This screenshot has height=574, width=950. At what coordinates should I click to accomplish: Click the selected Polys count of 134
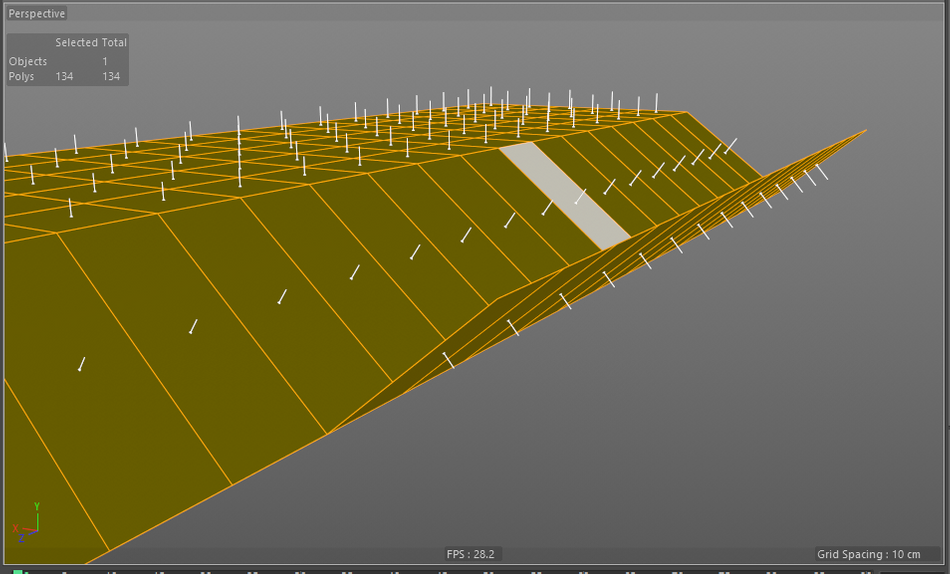[64, 77]
